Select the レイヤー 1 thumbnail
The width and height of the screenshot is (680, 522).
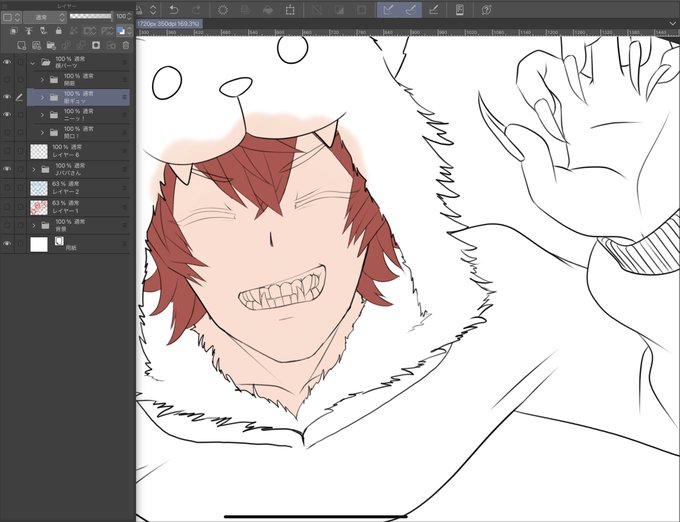click(39, 207)
